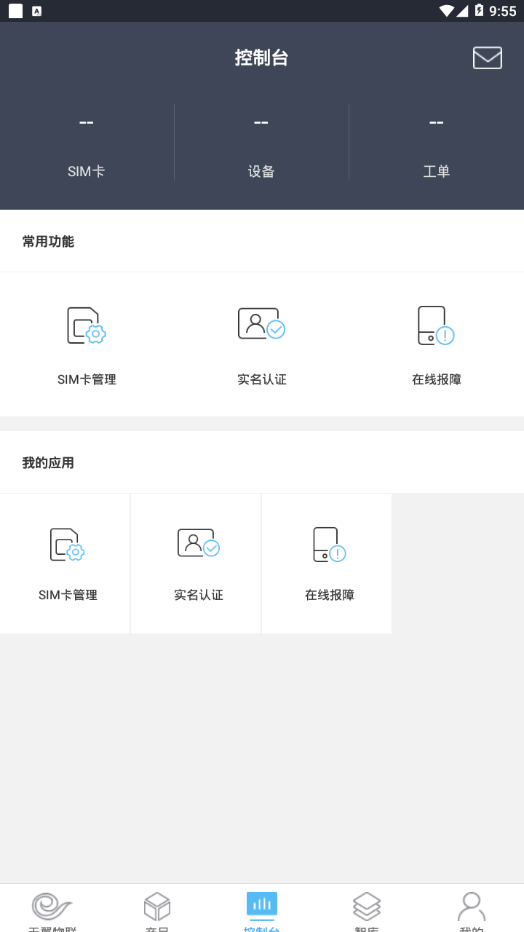Tap the white square notification icon
The height and width of the screenshot is (932, 524).
pyautogui.click(x=16, y=11)
